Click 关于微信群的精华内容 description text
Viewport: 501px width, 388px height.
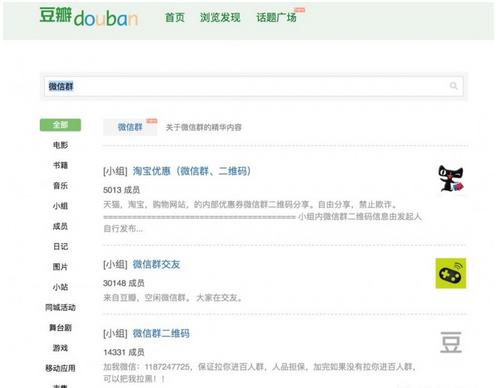[203, 127]
